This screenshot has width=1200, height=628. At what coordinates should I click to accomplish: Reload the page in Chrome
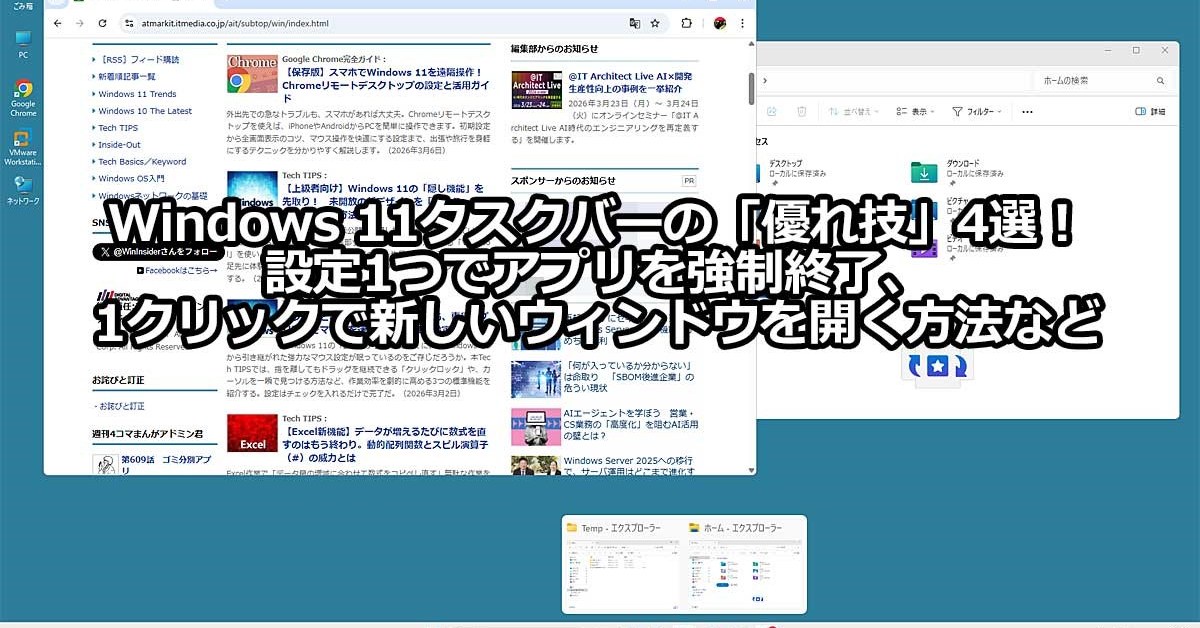coord(102,23)
